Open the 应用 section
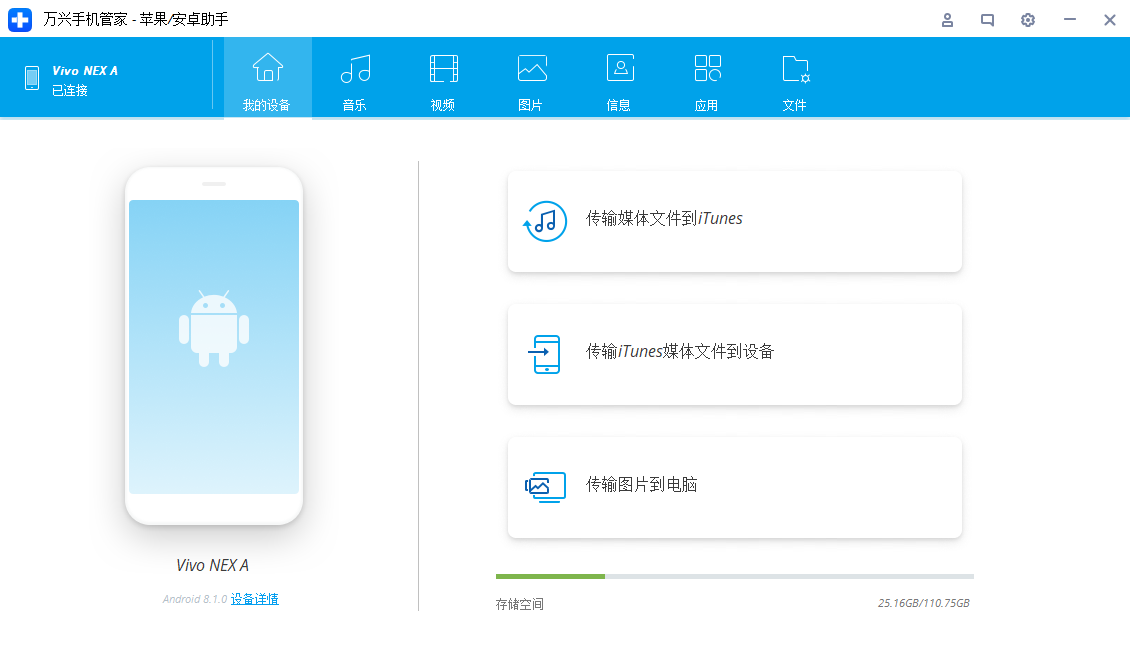This screenshot has width=1130, height=666. tap(707, 80)
